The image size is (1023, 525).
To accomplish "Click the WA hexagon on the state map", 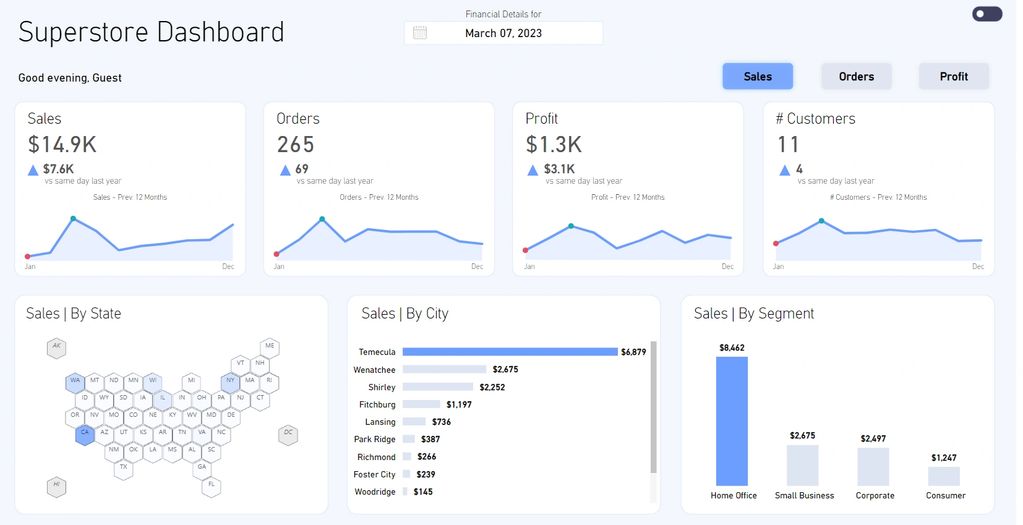I will point(75,381).
